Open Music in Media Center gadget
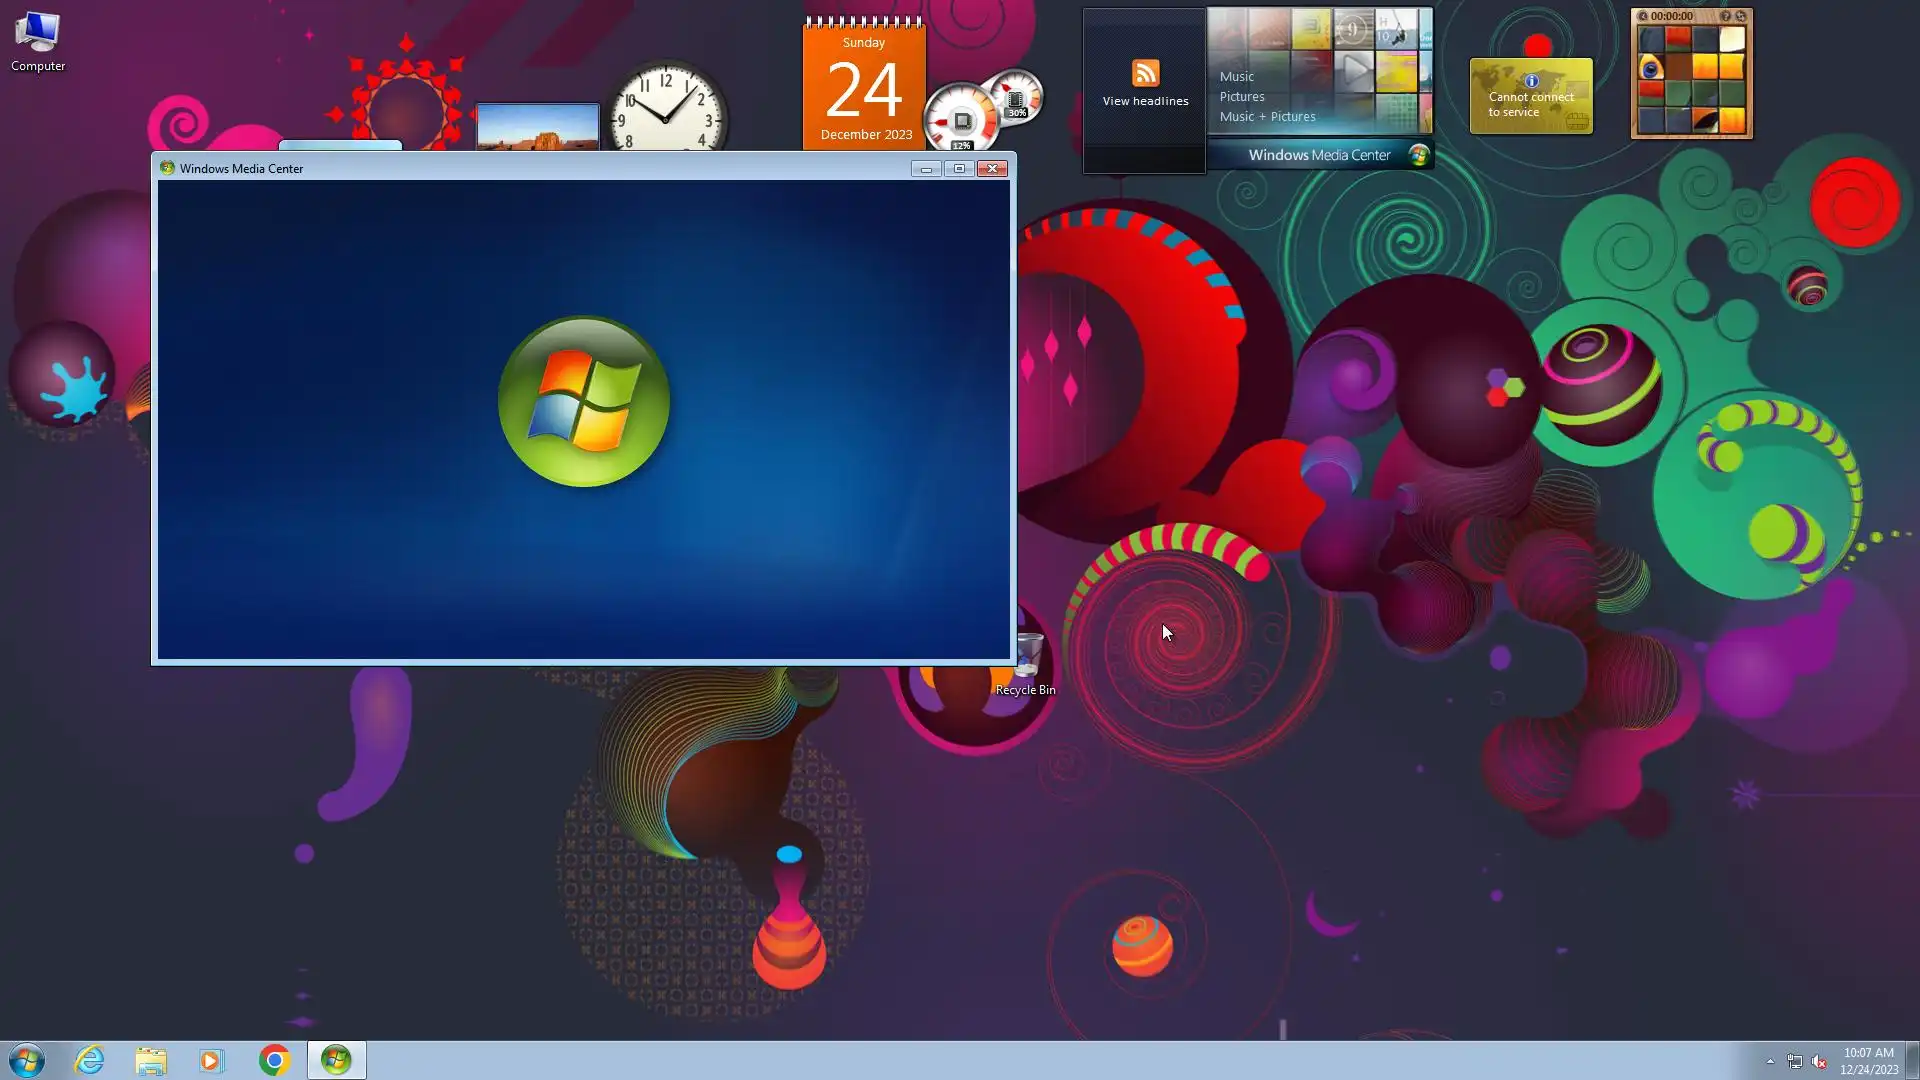This screenshot has width=1920, height=1080. coord(1236,77)
